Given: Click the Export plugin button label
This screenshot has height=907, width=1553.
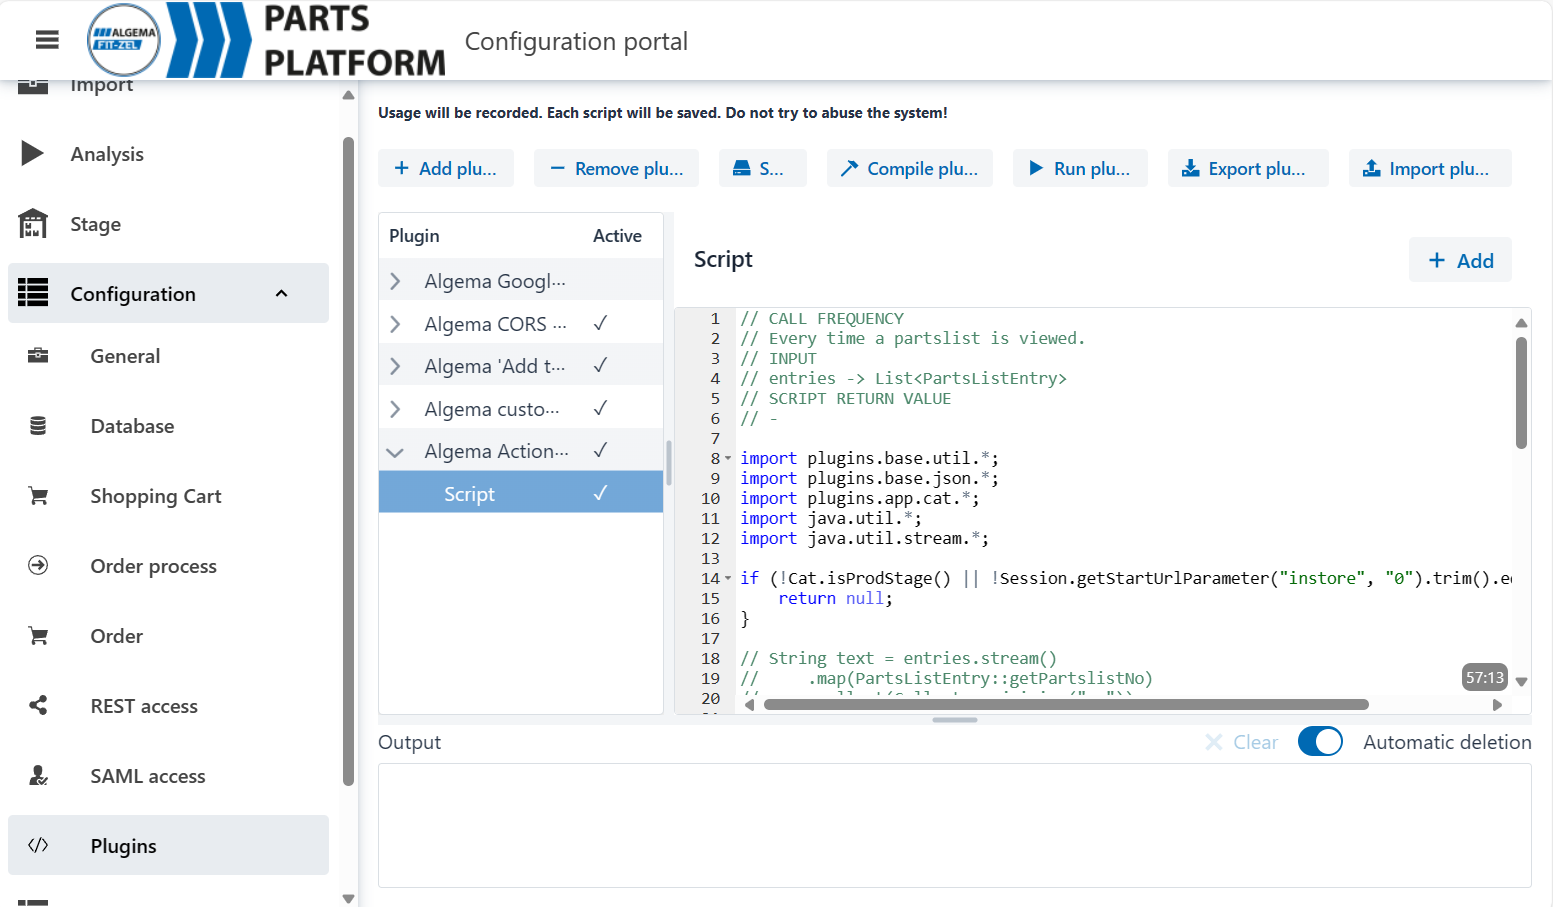Looking at the screenshot, I should point(1256,168).
